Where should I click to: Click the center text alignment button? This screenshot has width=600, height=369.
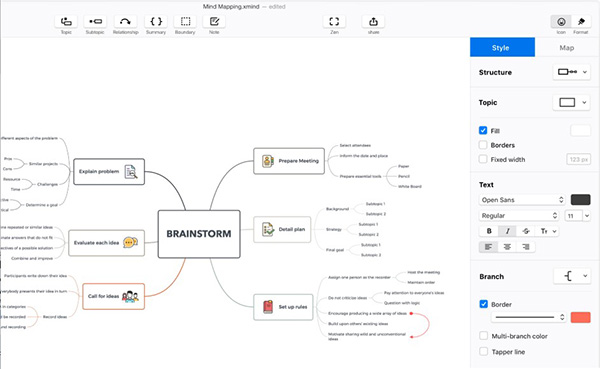coord(507,247)
